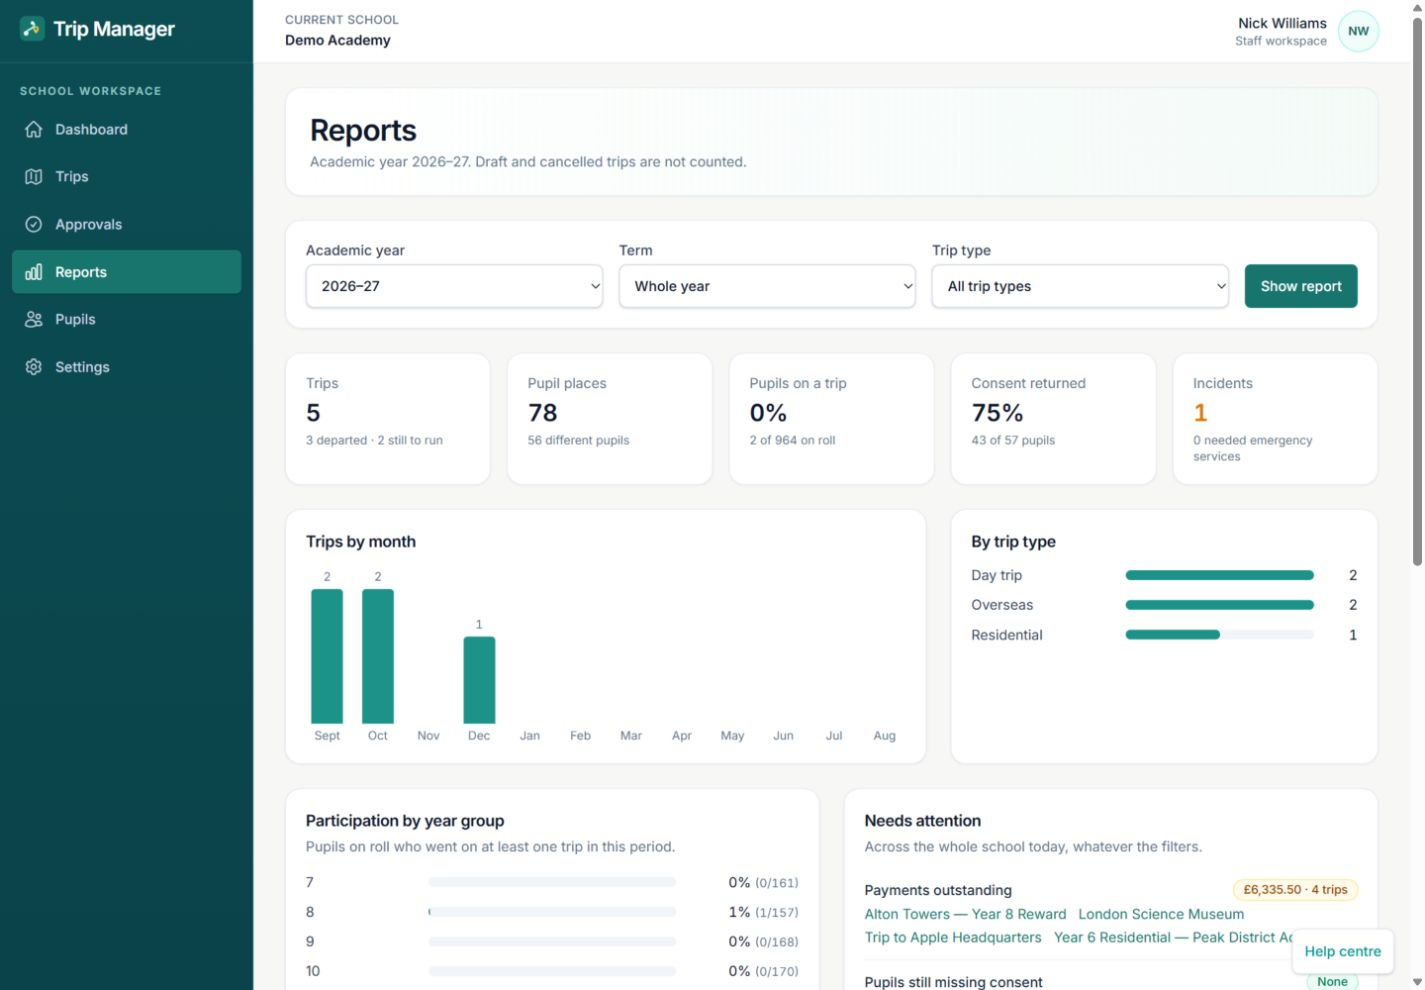1425x990 pixels.
Task: Click 43 of 57 pupils text
Action: pyautogui.click(x=1013, y=440)
